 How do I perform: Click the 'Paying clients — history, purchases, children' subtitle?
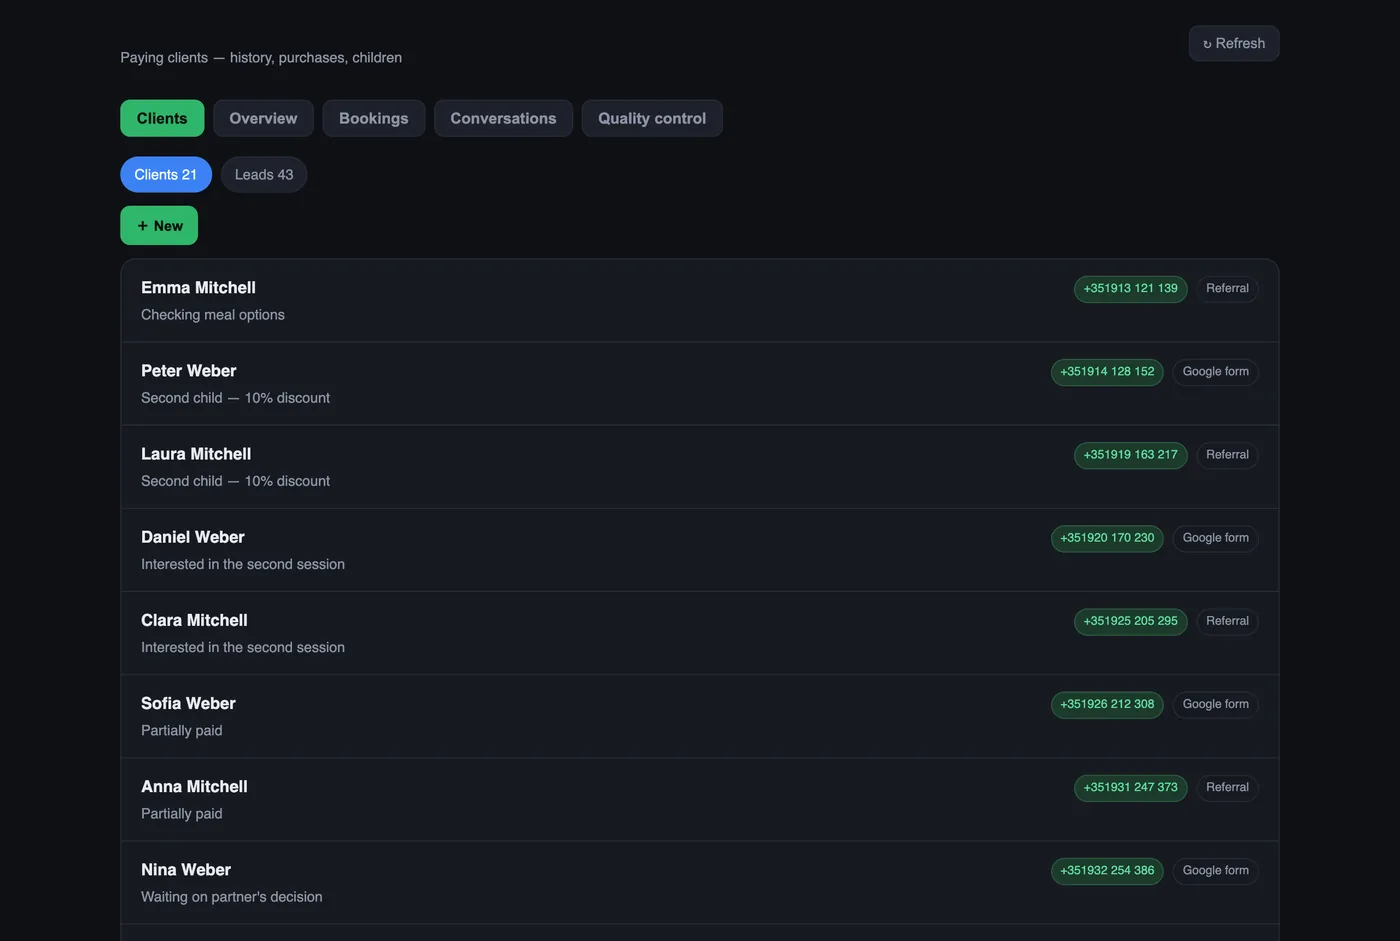261,57
